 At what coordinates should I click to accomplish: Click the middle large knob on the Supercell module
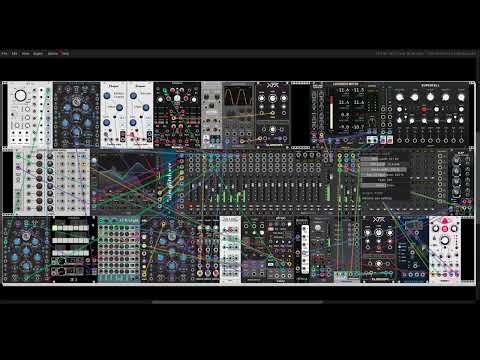pyautogui.click(x=430, y=97)
